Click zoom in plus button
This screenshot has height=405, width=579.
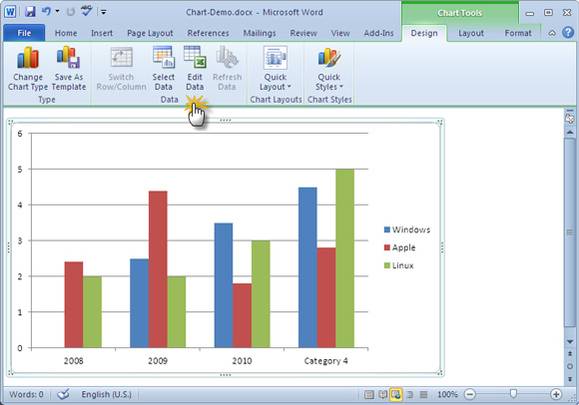556,394
